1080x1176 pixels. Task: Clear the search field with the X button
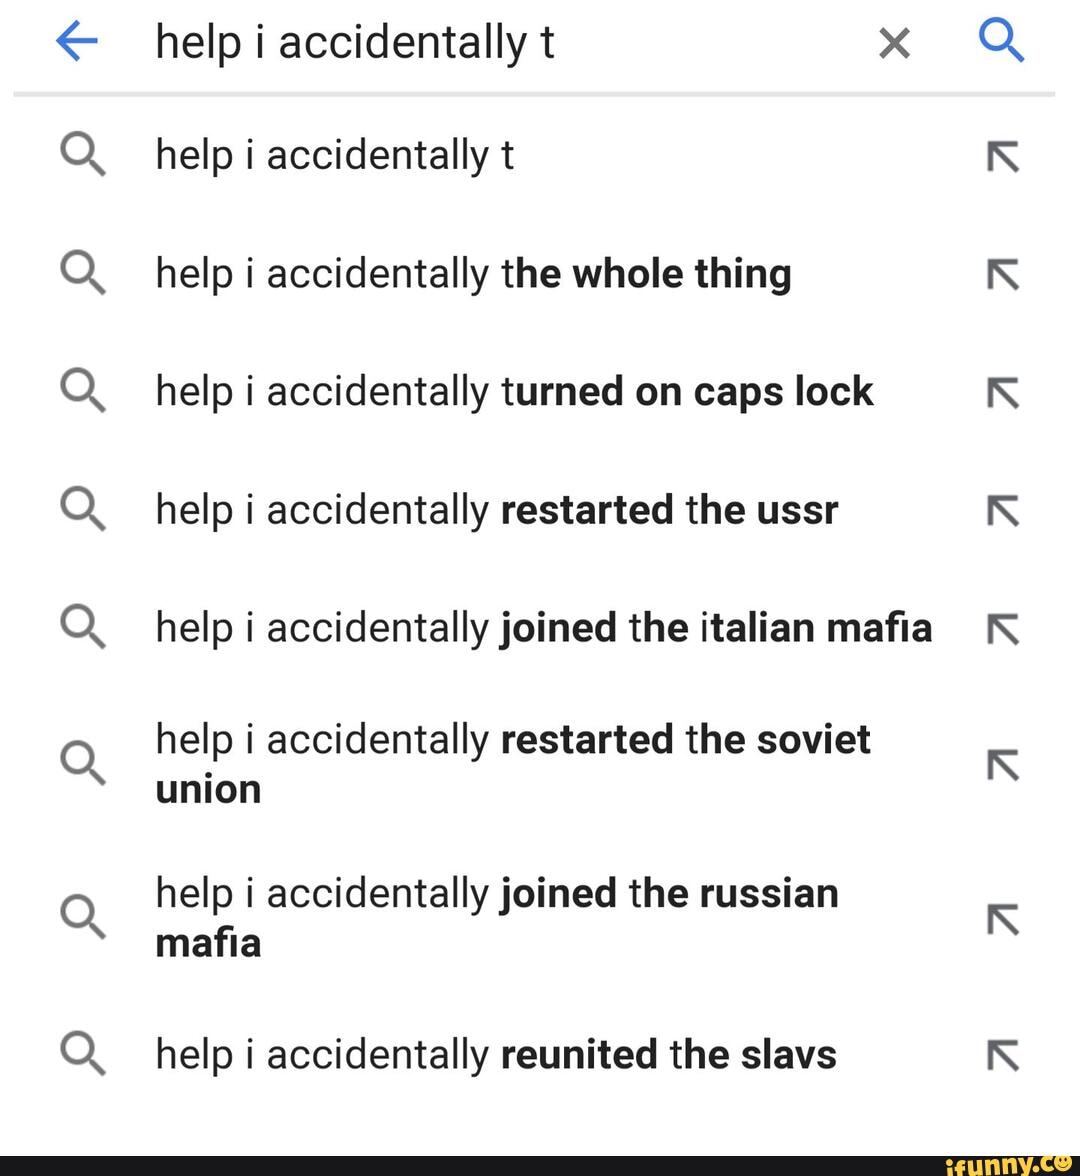point(893,41)
